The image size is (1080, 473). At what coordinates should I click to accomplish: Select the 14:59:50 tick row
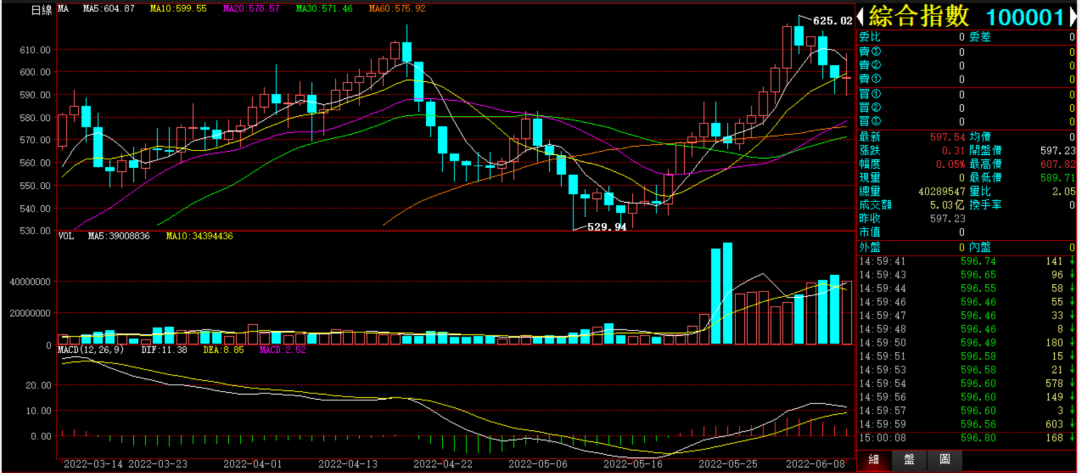966,342
